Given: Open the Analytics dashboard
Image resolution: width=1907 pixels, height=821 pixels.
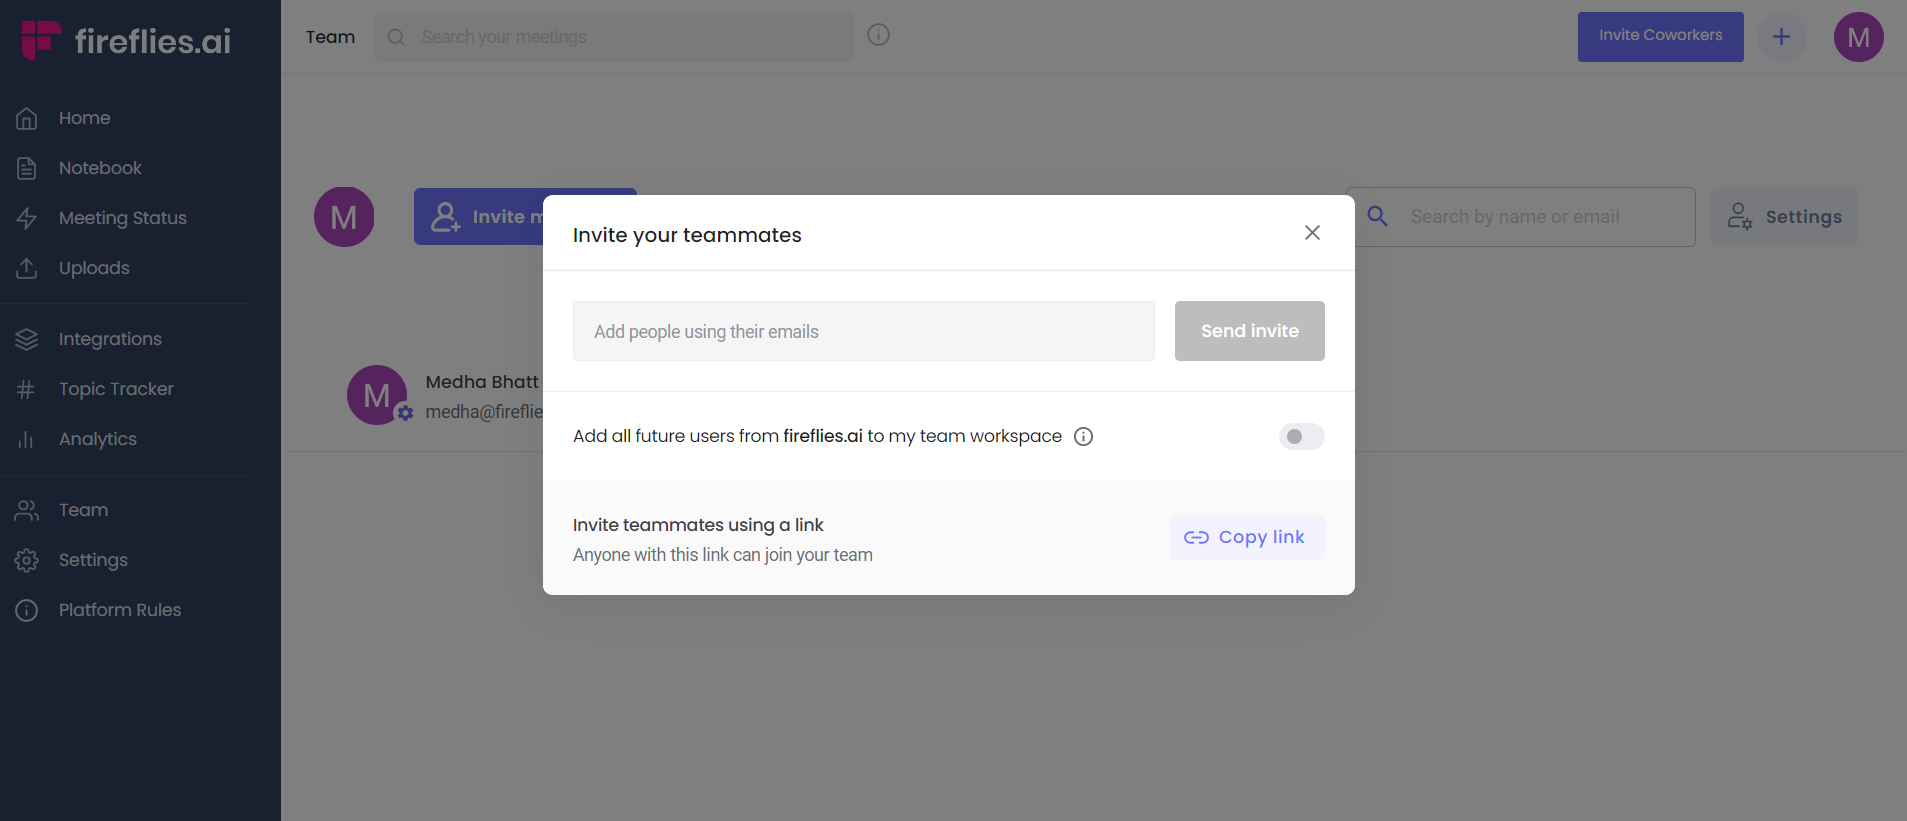Looking at the screenshot, I should tap(97, 438).
